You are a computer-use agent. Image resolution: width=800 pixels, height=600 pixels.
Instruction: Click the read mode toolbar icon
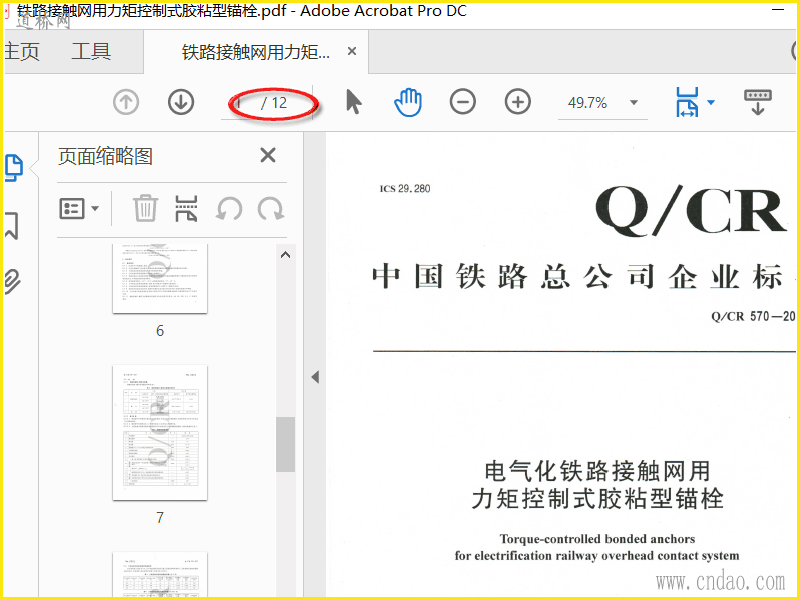[758, 102]
